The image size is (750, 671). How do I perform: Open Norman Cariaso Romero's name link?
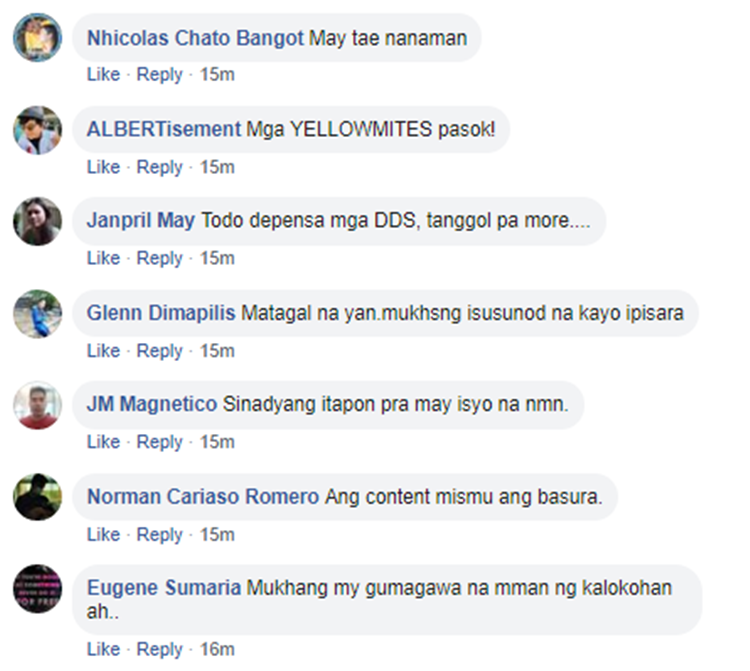[x=203, y=497]
